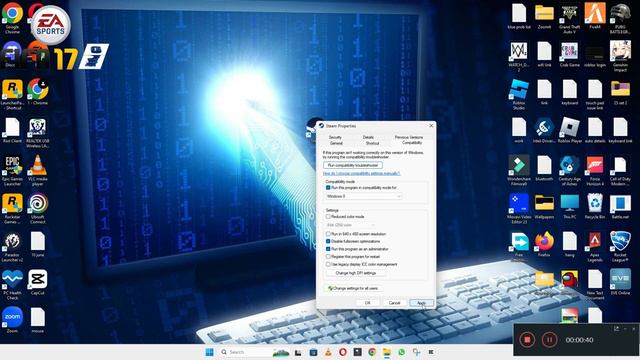This screenshot has height=360, width=640.
Task: Click Apply in Steam Properties
Action: coord(421,303)
